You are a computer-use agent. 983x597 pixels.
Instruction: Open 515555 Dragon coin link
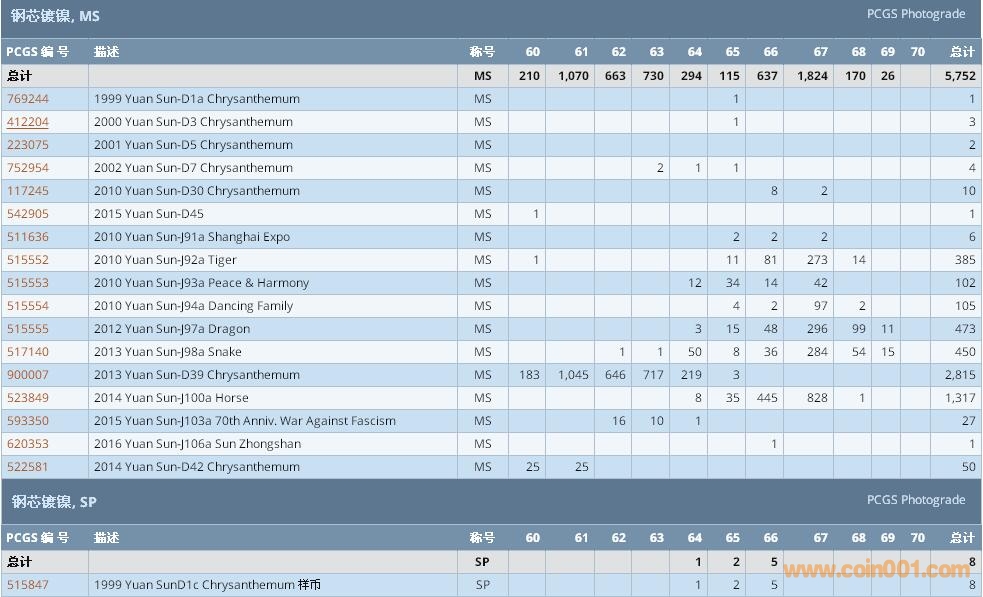(x=28, y=329)
